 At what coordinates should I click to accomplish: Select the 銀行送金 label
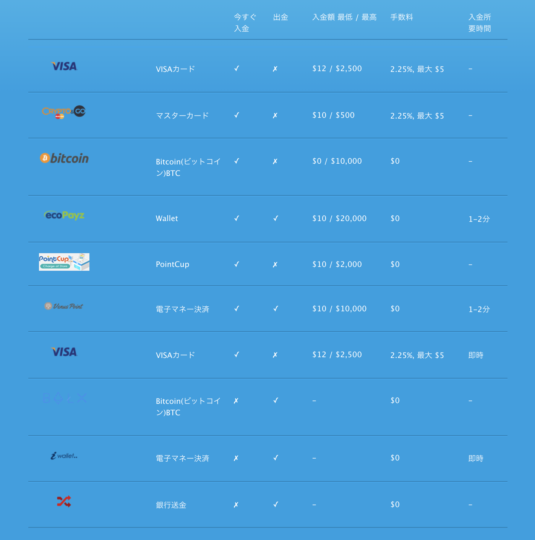(171, 505)
